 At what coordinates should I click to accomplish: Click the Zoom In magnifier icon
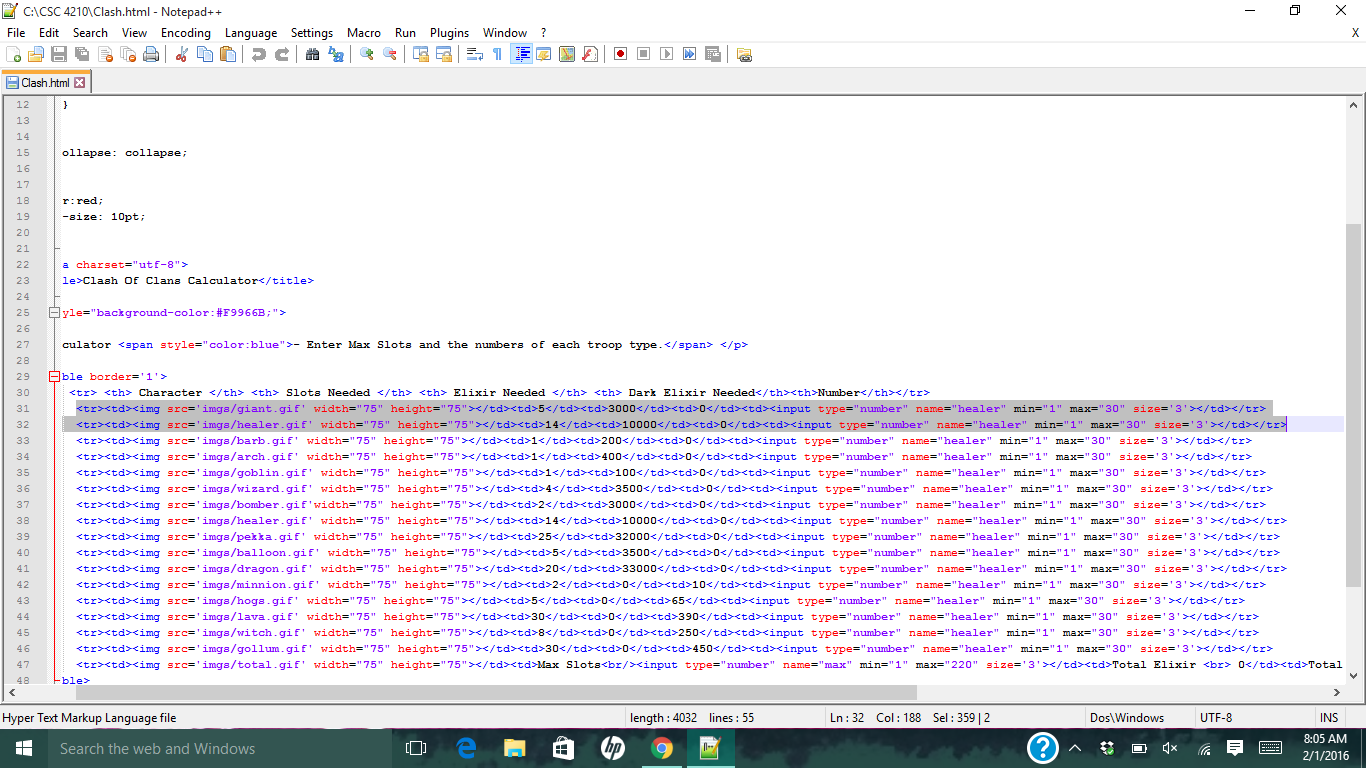364,53
